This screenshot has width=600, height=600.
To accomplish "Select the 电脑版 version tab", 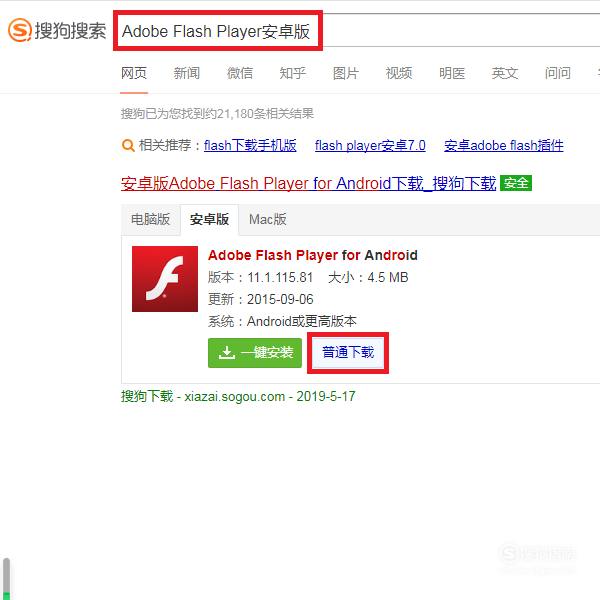I will [150, 219].
